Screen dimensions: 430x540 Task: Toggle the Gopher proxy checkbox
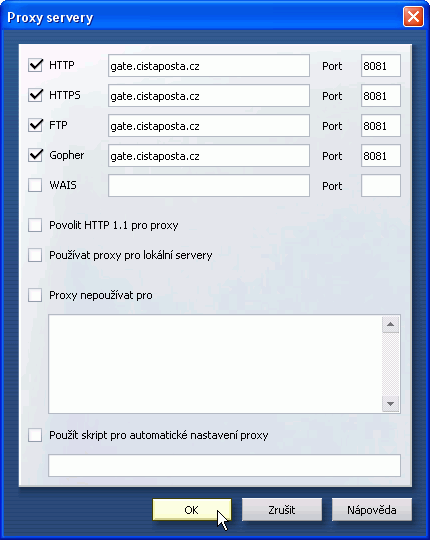coord(35,155)
